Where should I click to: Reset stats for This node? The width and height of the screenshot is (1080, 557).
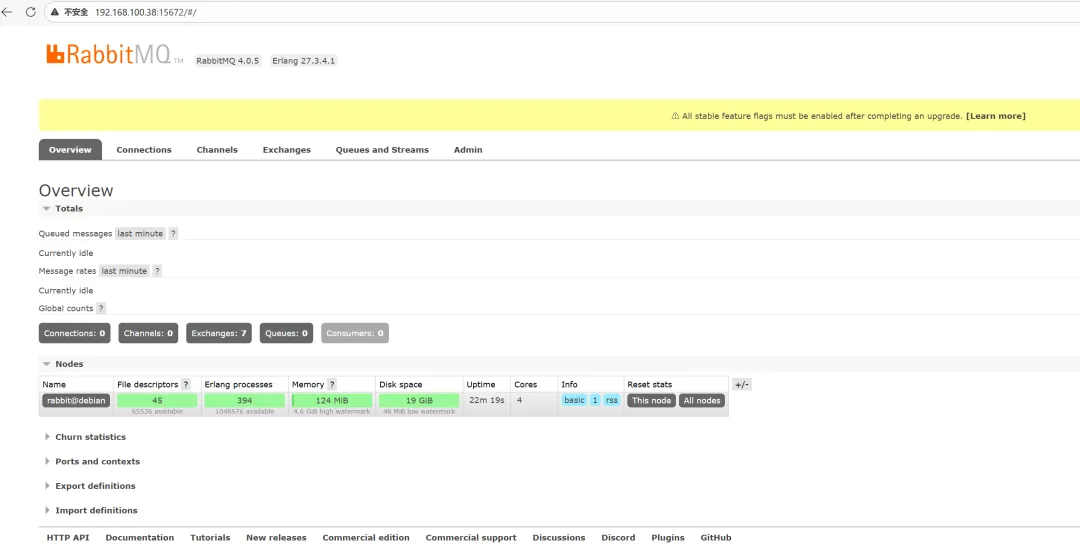click(652, 401)
